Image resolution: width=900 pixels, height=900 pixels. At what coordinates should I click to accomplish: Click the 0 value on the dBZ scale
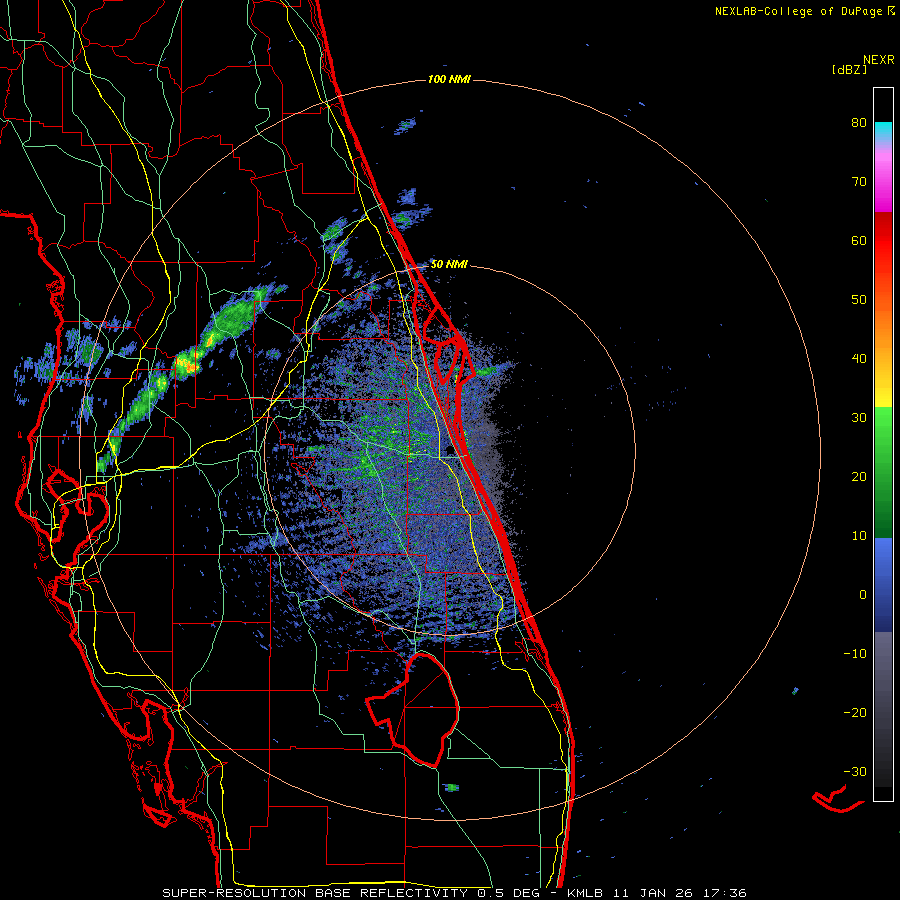point(863,595)
